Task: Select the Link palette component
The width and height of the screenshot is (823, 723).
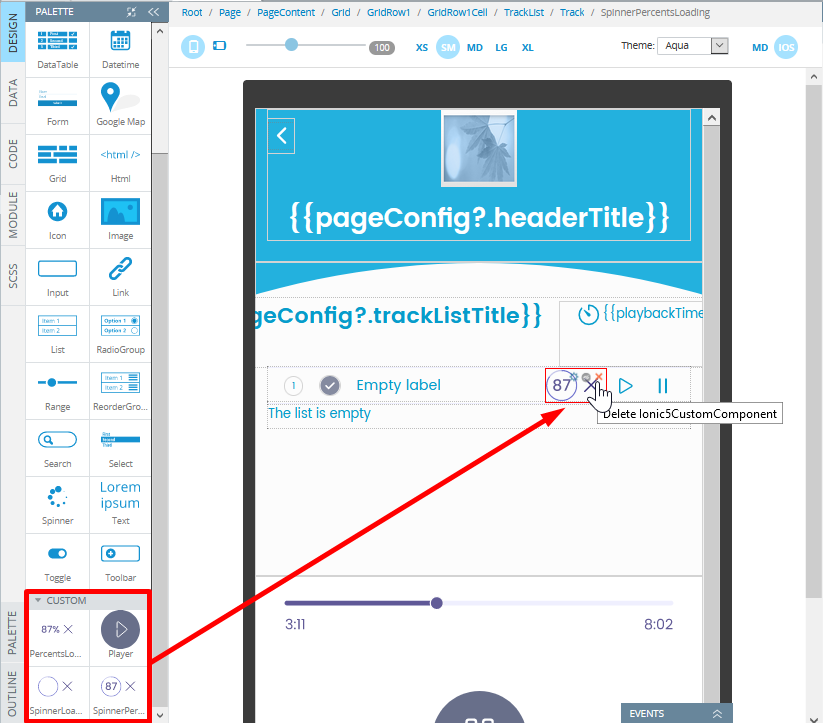Action: click(x=120, y=278)
